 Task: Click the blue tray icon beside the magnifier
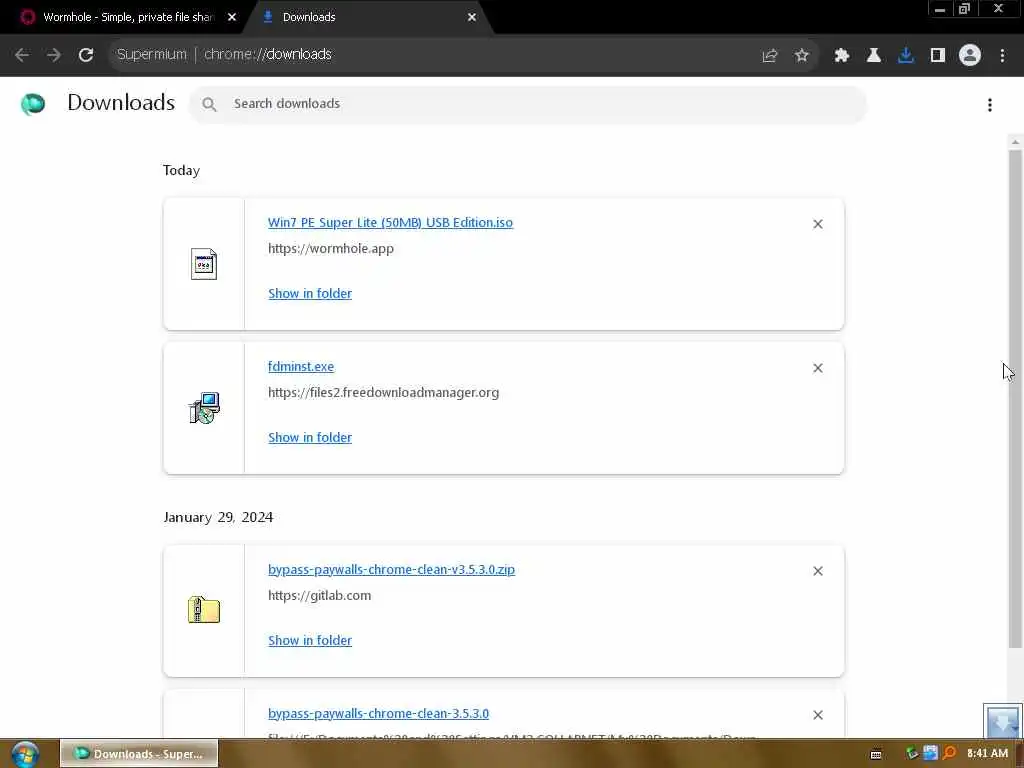point(930,753)
